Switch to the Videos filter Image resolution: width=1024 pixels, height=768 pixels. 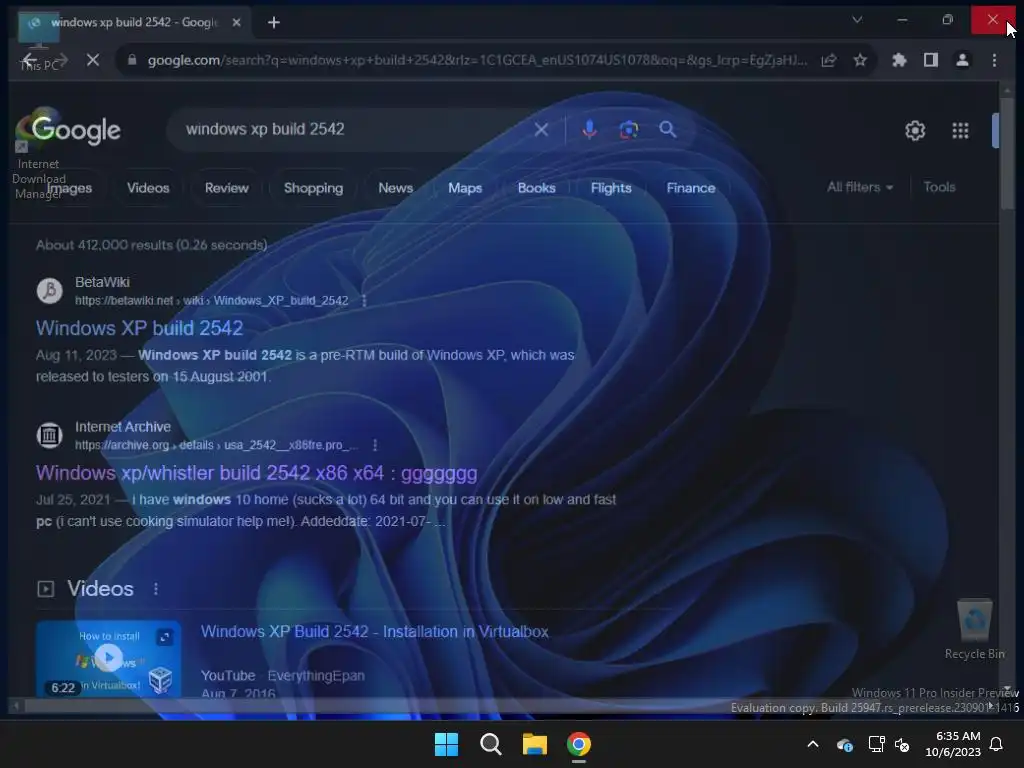pyautogui.click(x=148, y=188)
